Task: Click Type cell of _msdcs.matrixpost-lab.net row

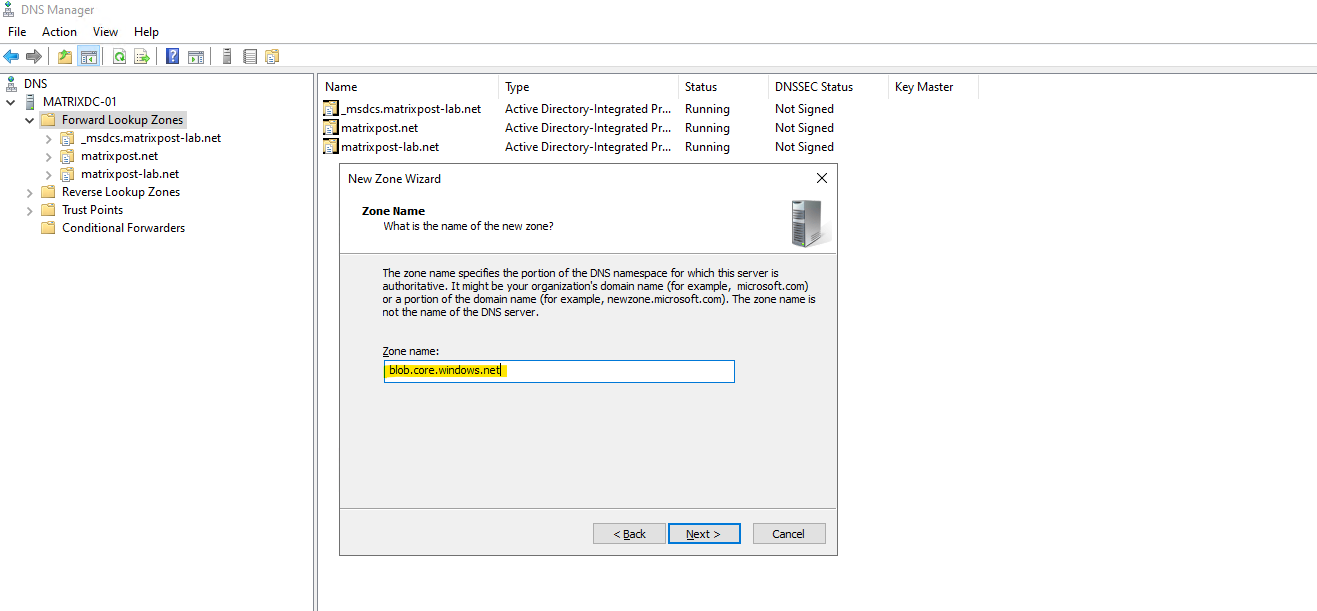Action: [588, 109]
